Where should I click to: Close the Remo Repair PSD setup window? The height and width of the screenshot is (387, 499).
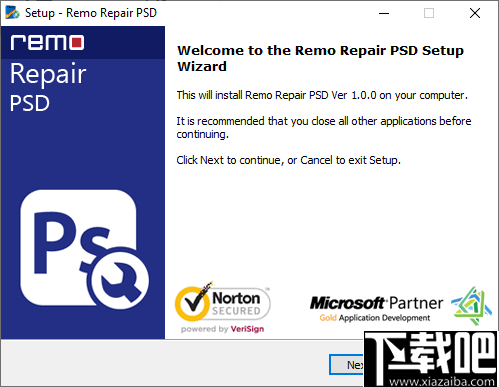coord(475,13)
